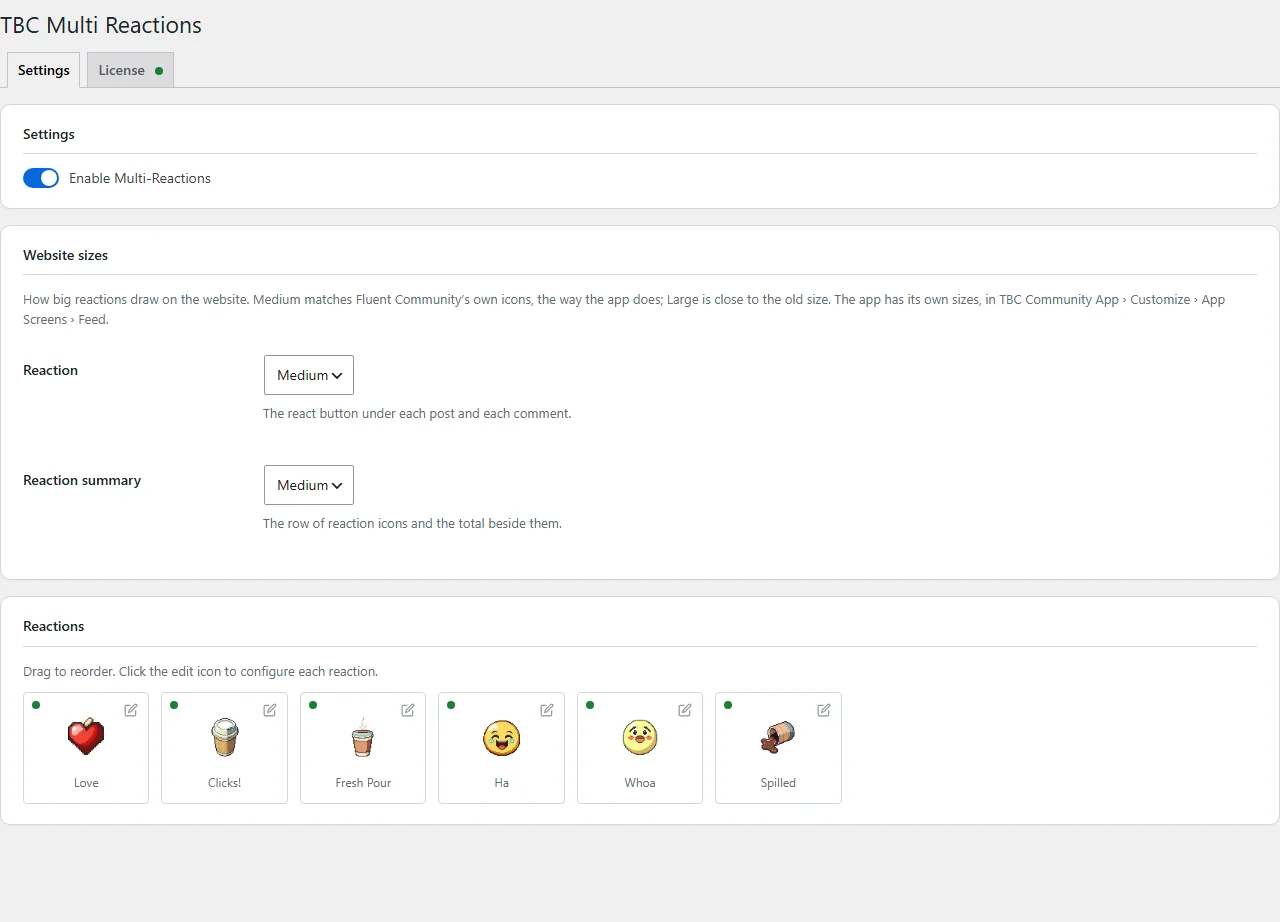1280x922 pixels.
Task: Select the laughing face Ha emoji
Action: pos(502,738)
